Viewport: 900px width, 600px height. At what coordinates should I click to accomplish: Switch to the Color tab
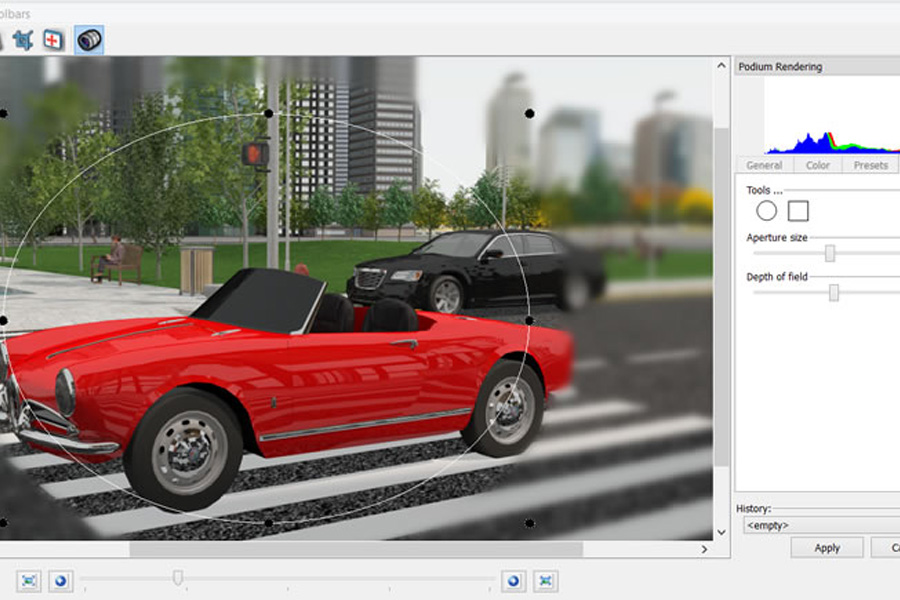click(x=818, y=165)
